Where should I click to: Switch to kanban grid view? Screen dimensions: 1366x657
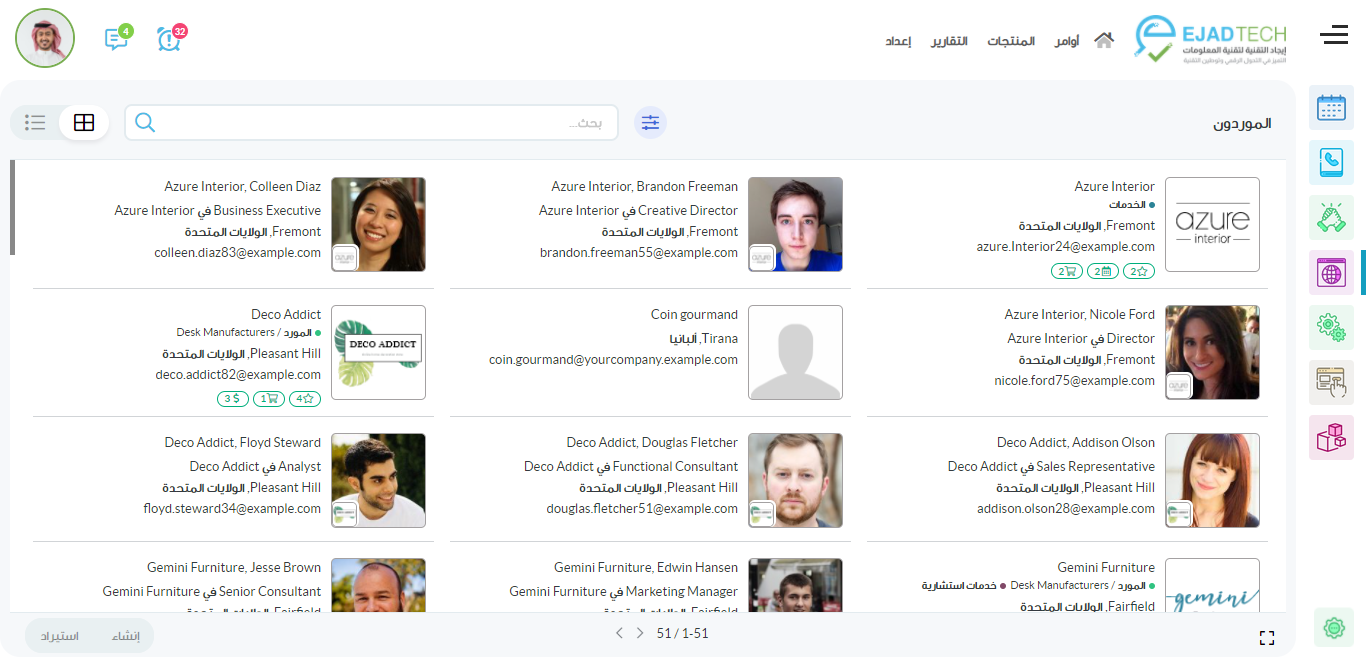(84, 123)
